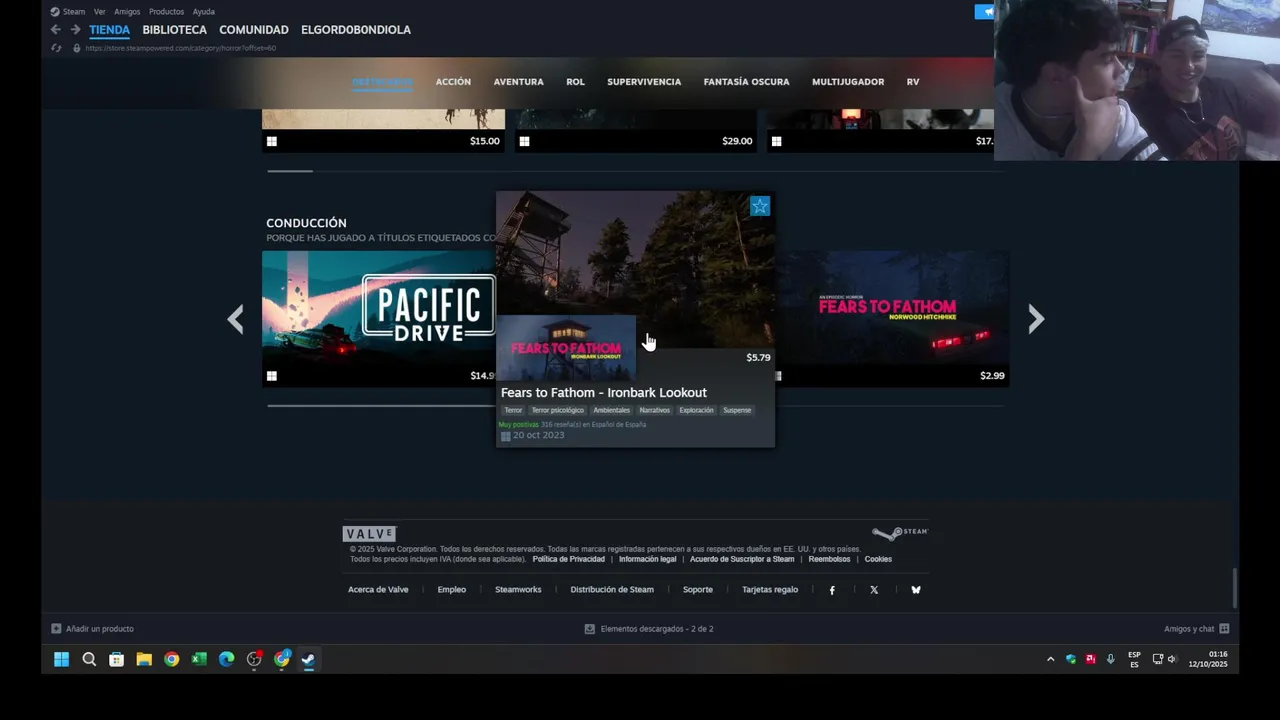Go forward with the Steam forward arrow

click(75, 30)
